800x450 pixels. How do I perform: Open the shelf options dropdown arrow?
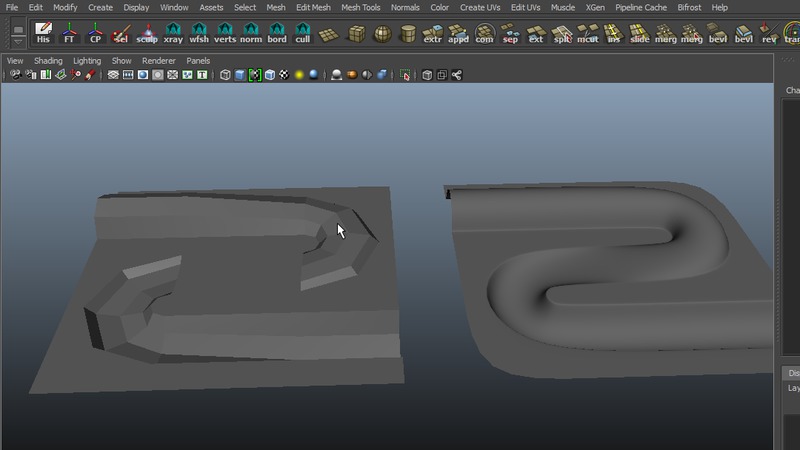[x=18, y=40]
